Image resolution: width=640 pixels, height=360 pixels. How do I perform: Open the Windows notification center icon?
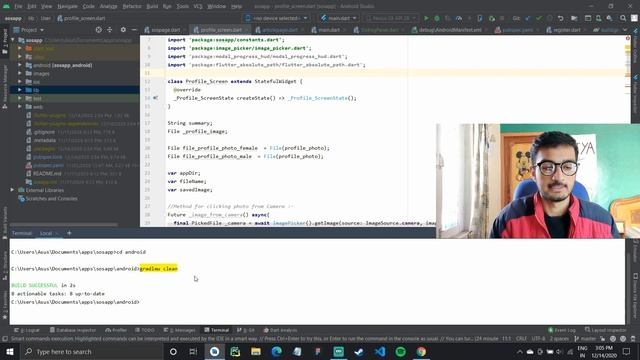tap(627, 351)
